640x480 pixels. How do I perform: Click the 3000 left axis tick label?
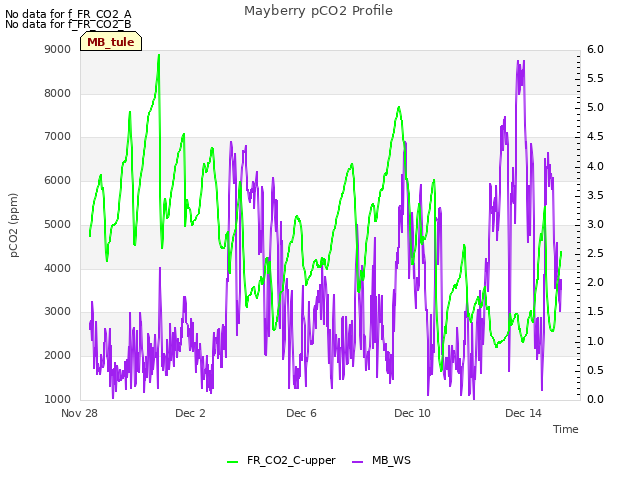[x=58, y=312]
